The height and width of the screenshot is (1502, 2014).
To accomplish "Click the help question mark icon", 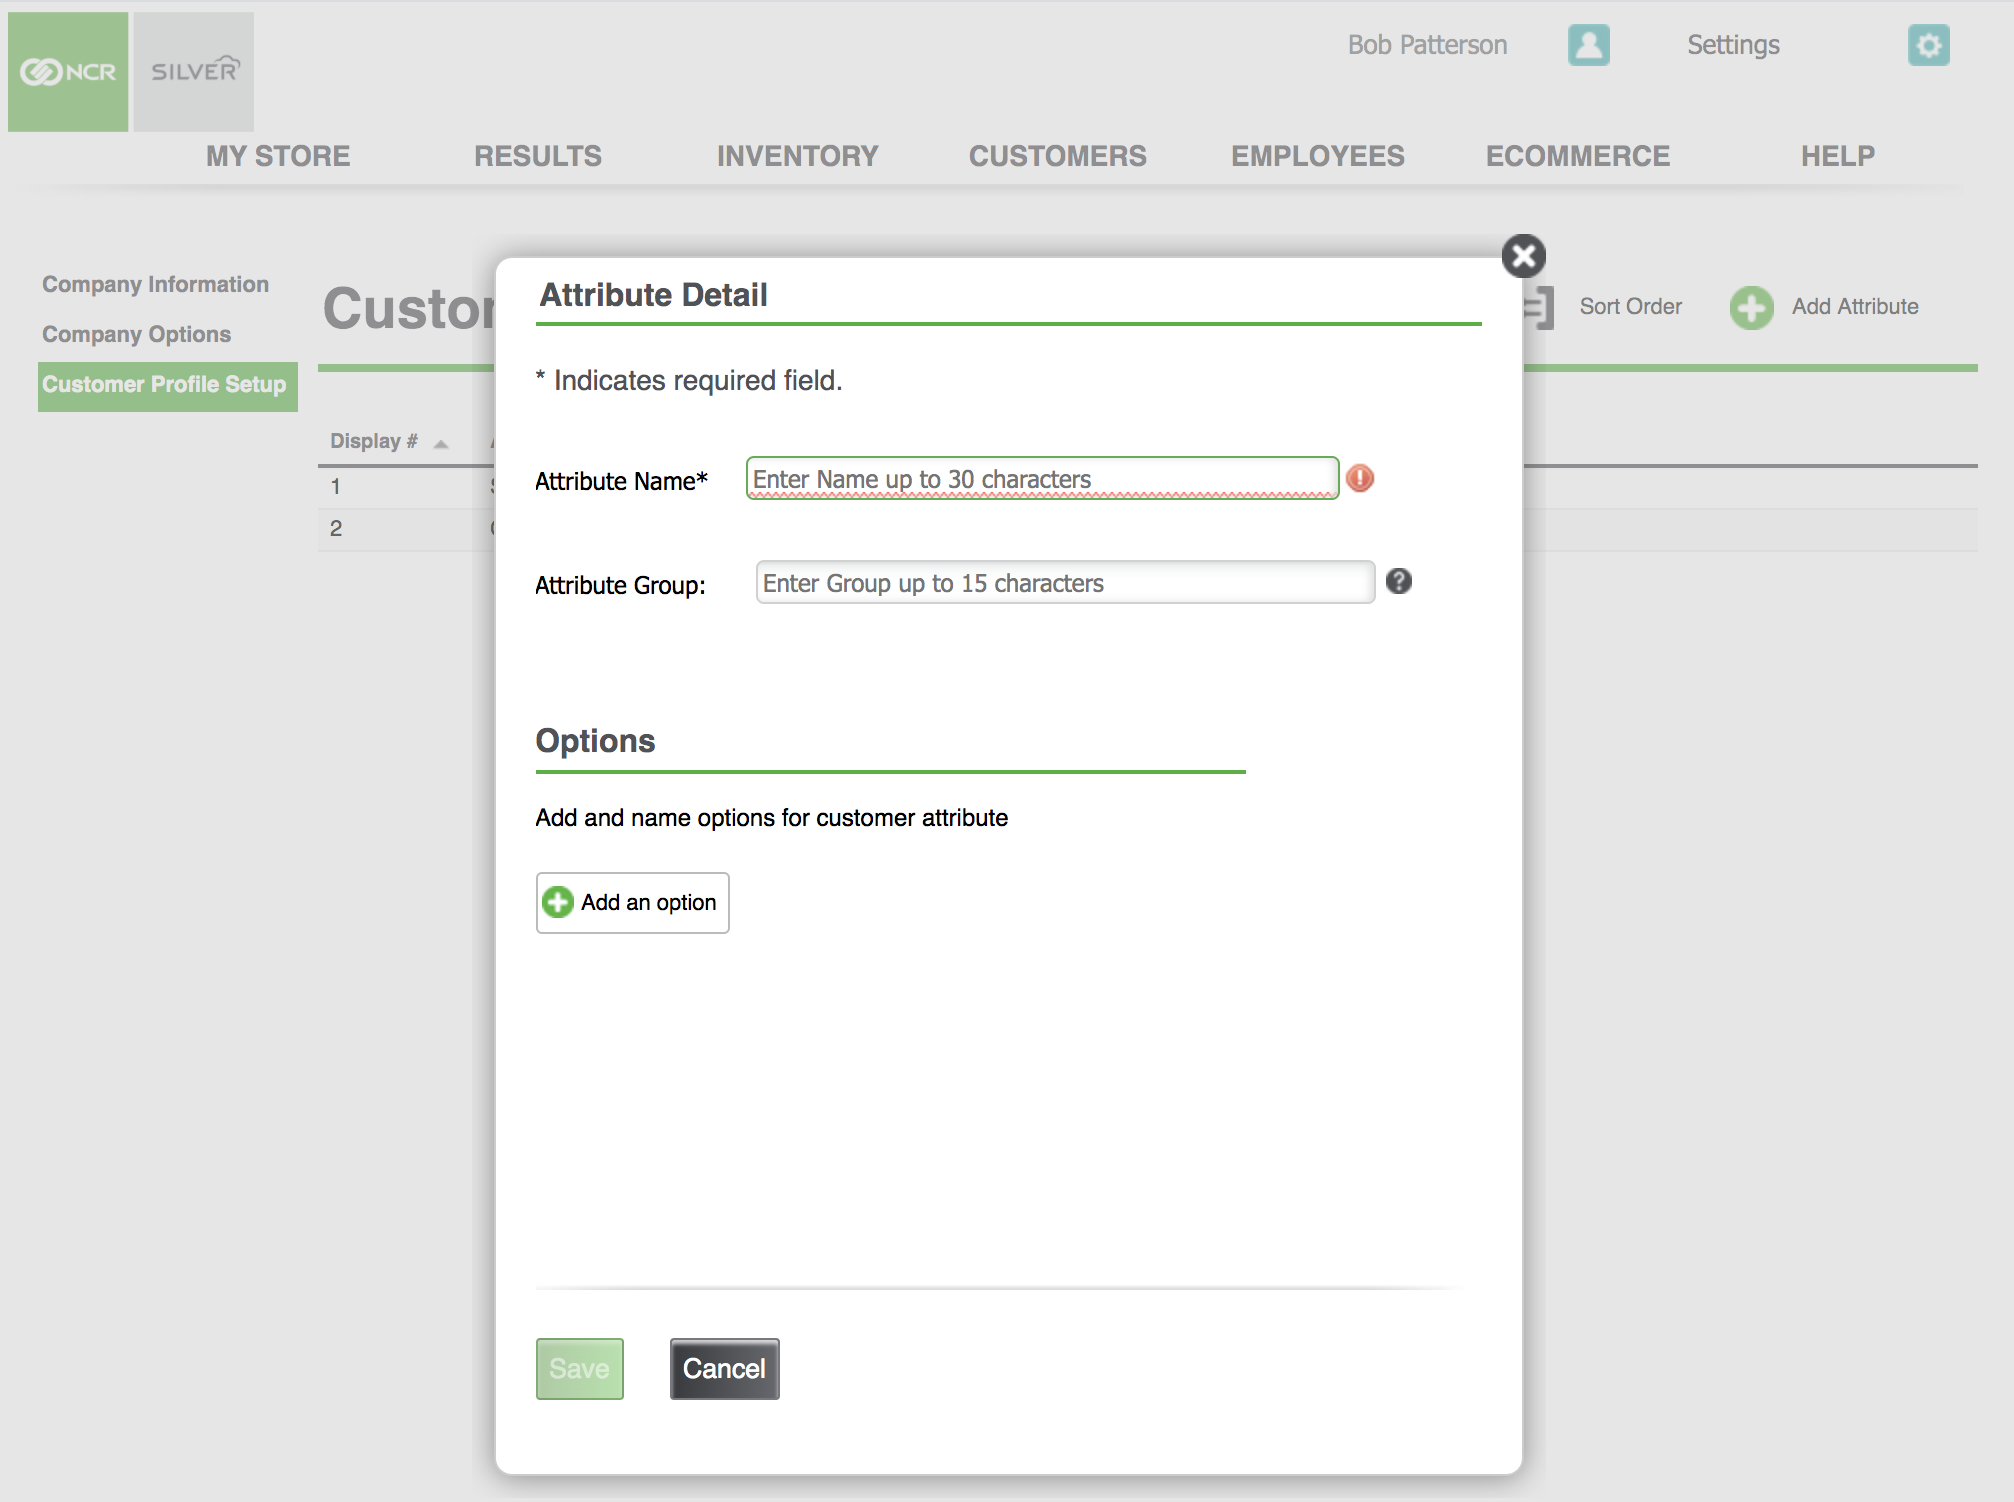I will (x=1399, y=582).
